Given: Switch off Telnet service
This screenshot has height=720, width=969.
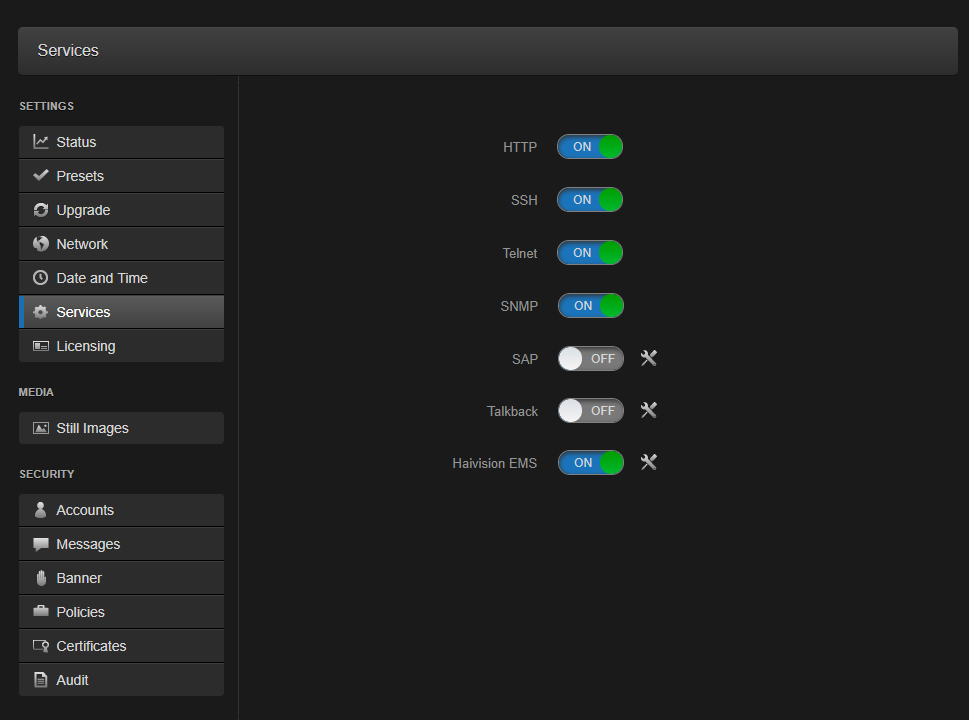Looking at the screenshot, I should [590, 253].
